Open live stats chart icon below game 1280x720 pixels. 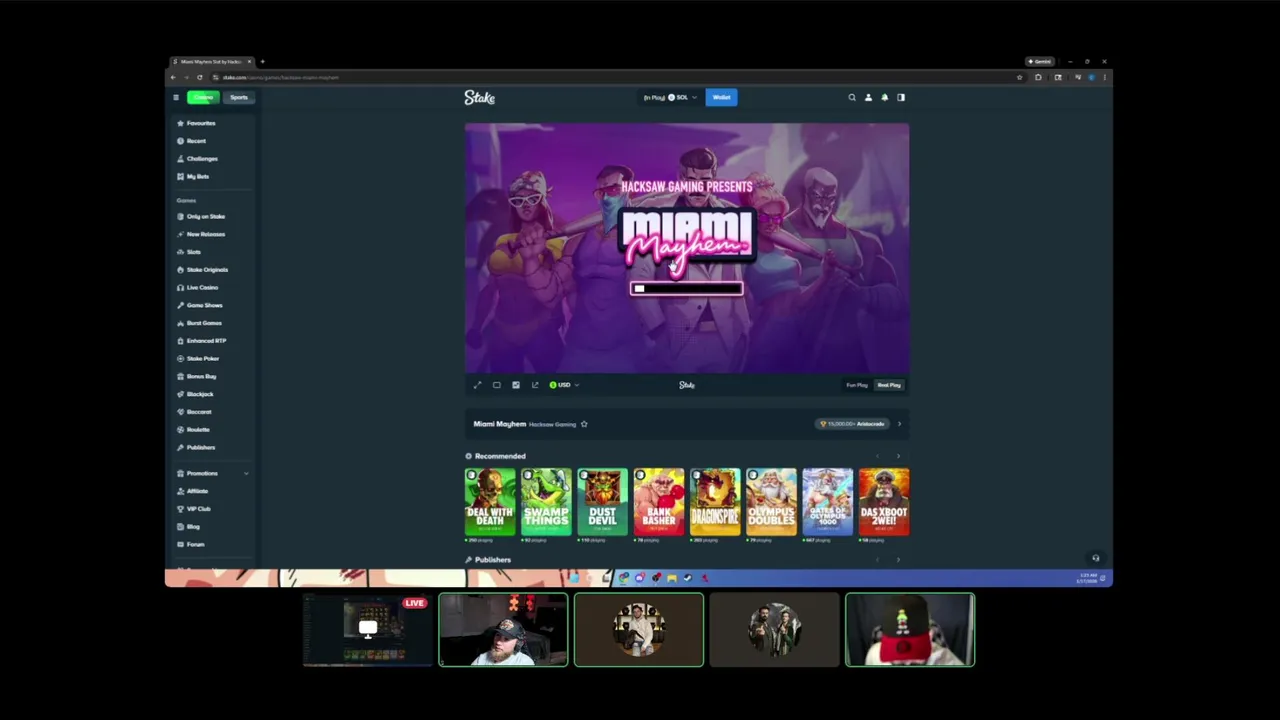[516, 385]
